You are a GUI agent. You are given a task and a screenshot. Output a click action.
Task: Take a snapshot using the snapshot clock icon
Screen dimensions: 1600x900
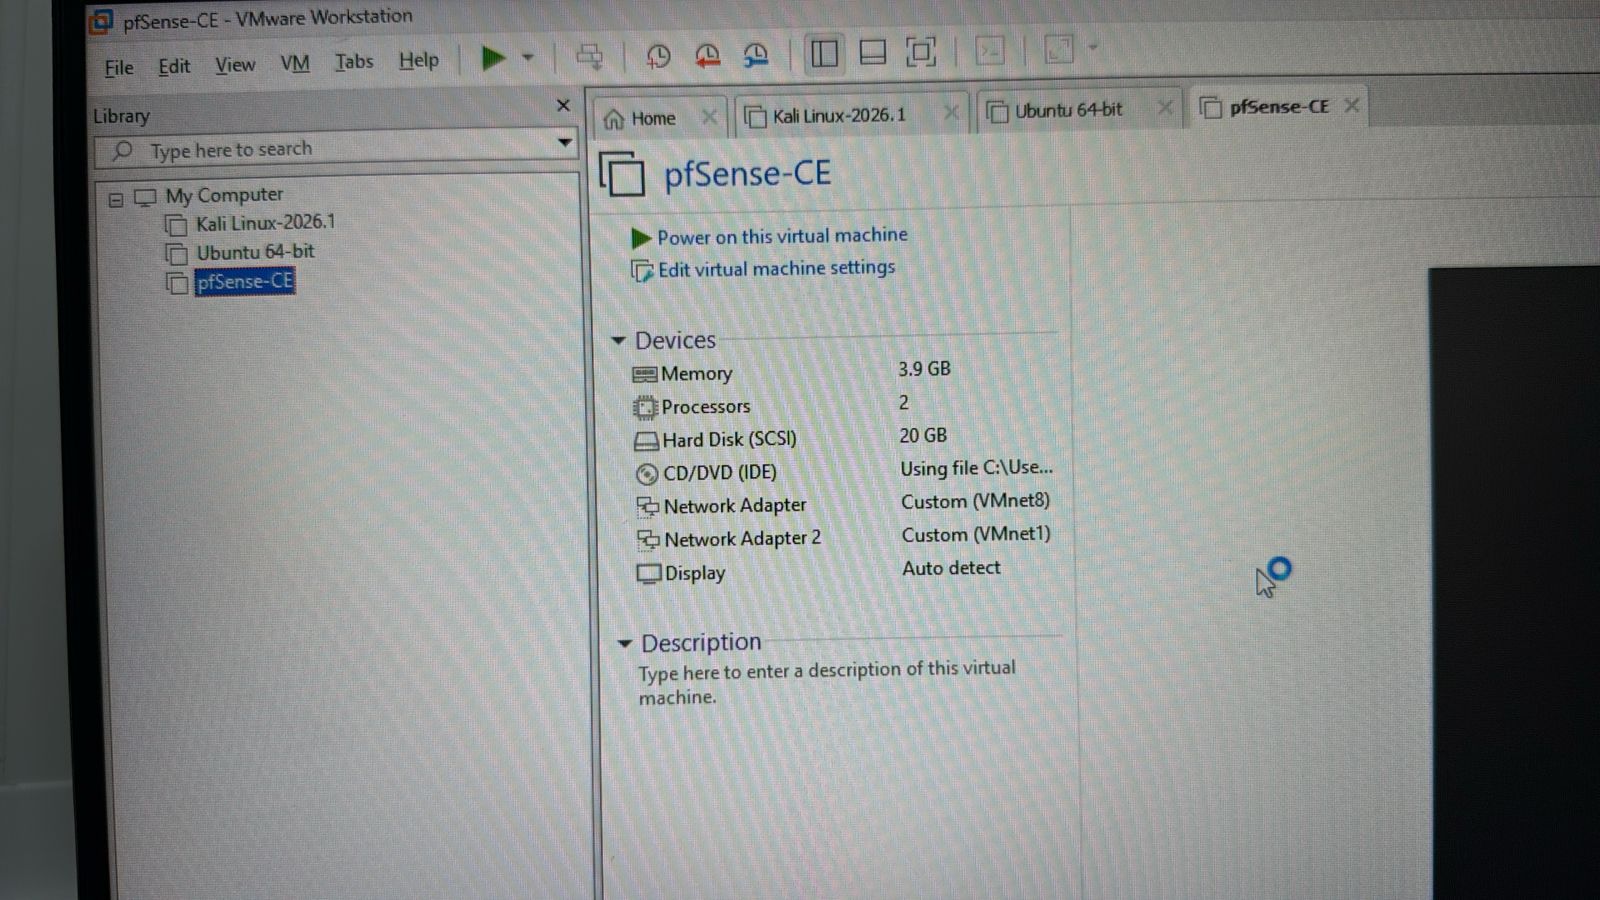point(658,56)
